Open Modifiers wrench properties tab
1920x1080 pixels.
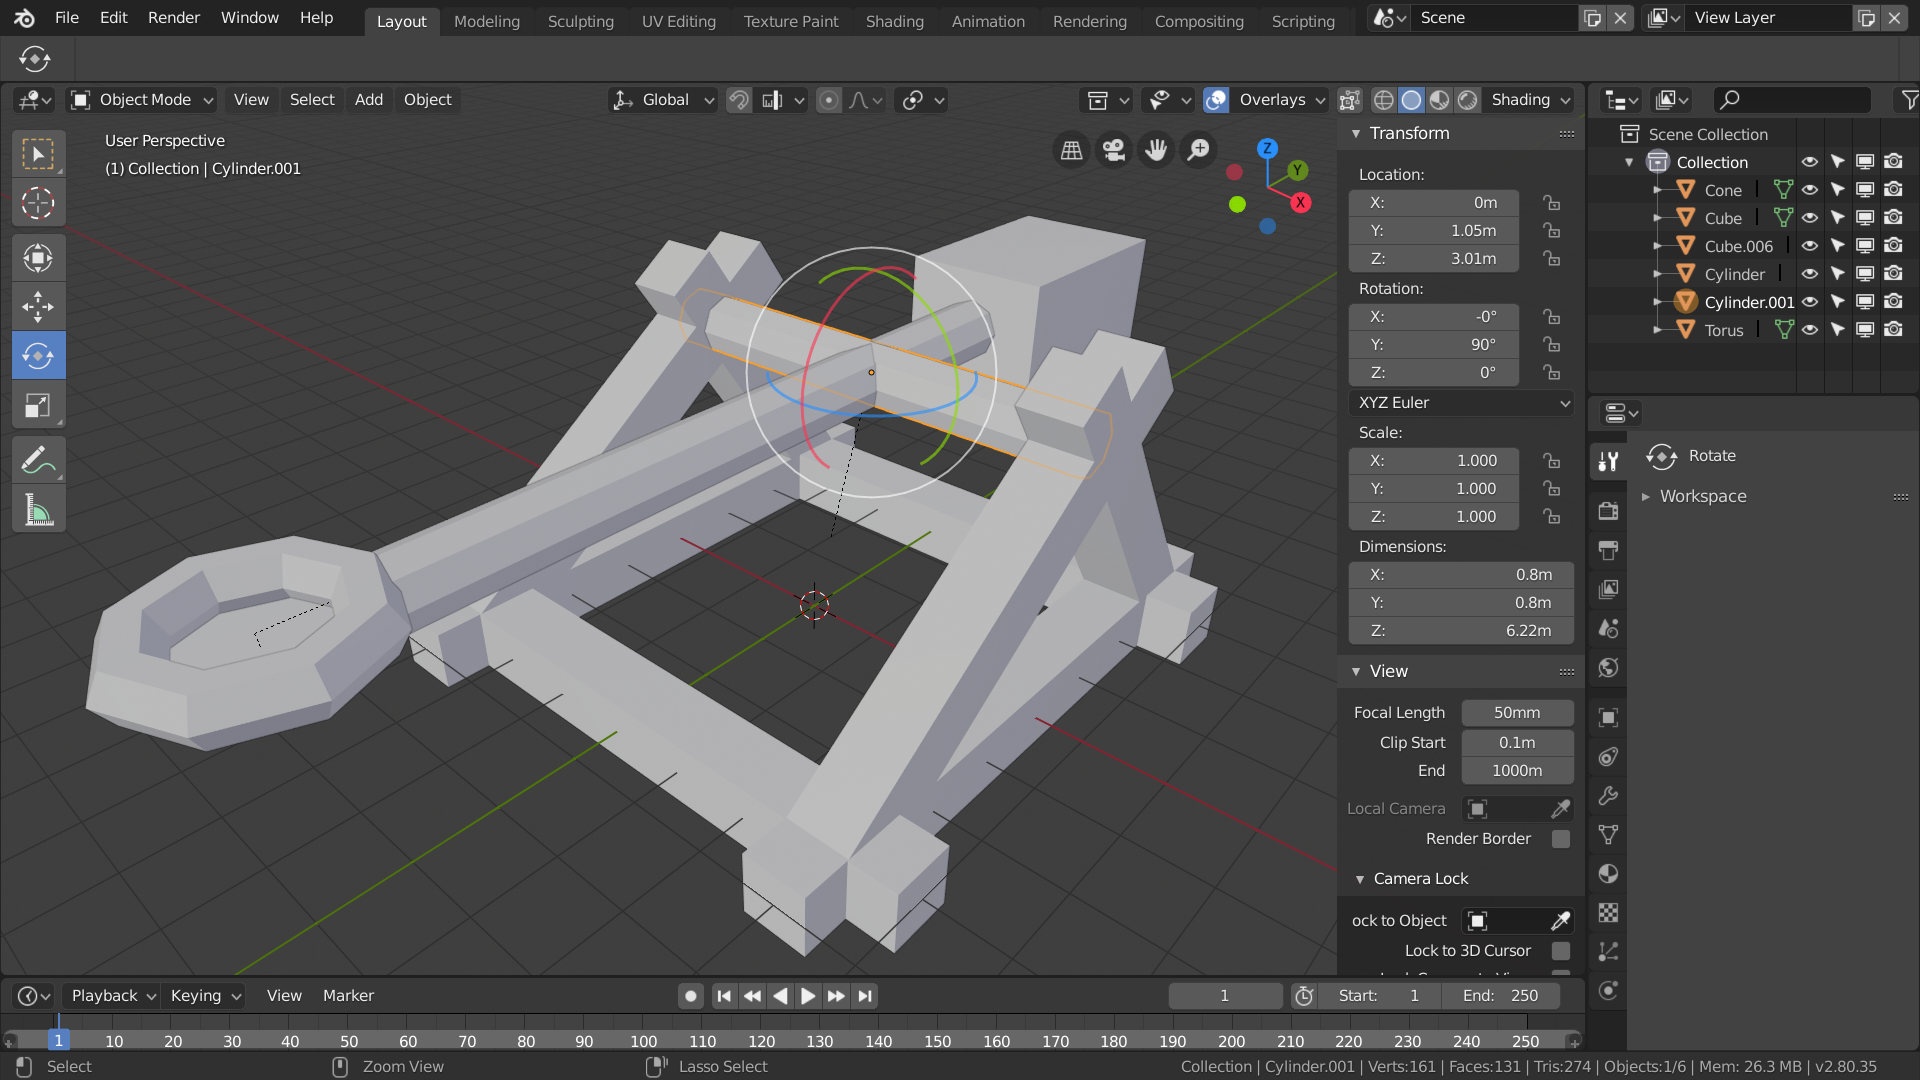click(1608, 796)
